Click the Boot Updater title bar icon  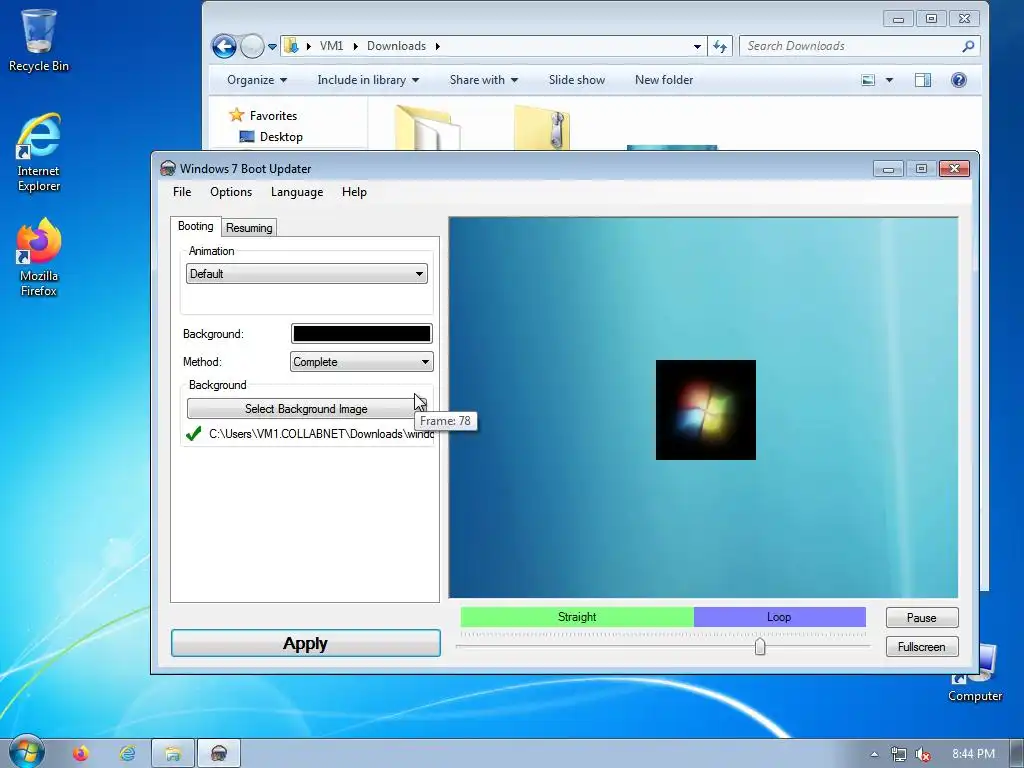click(168, 168)
